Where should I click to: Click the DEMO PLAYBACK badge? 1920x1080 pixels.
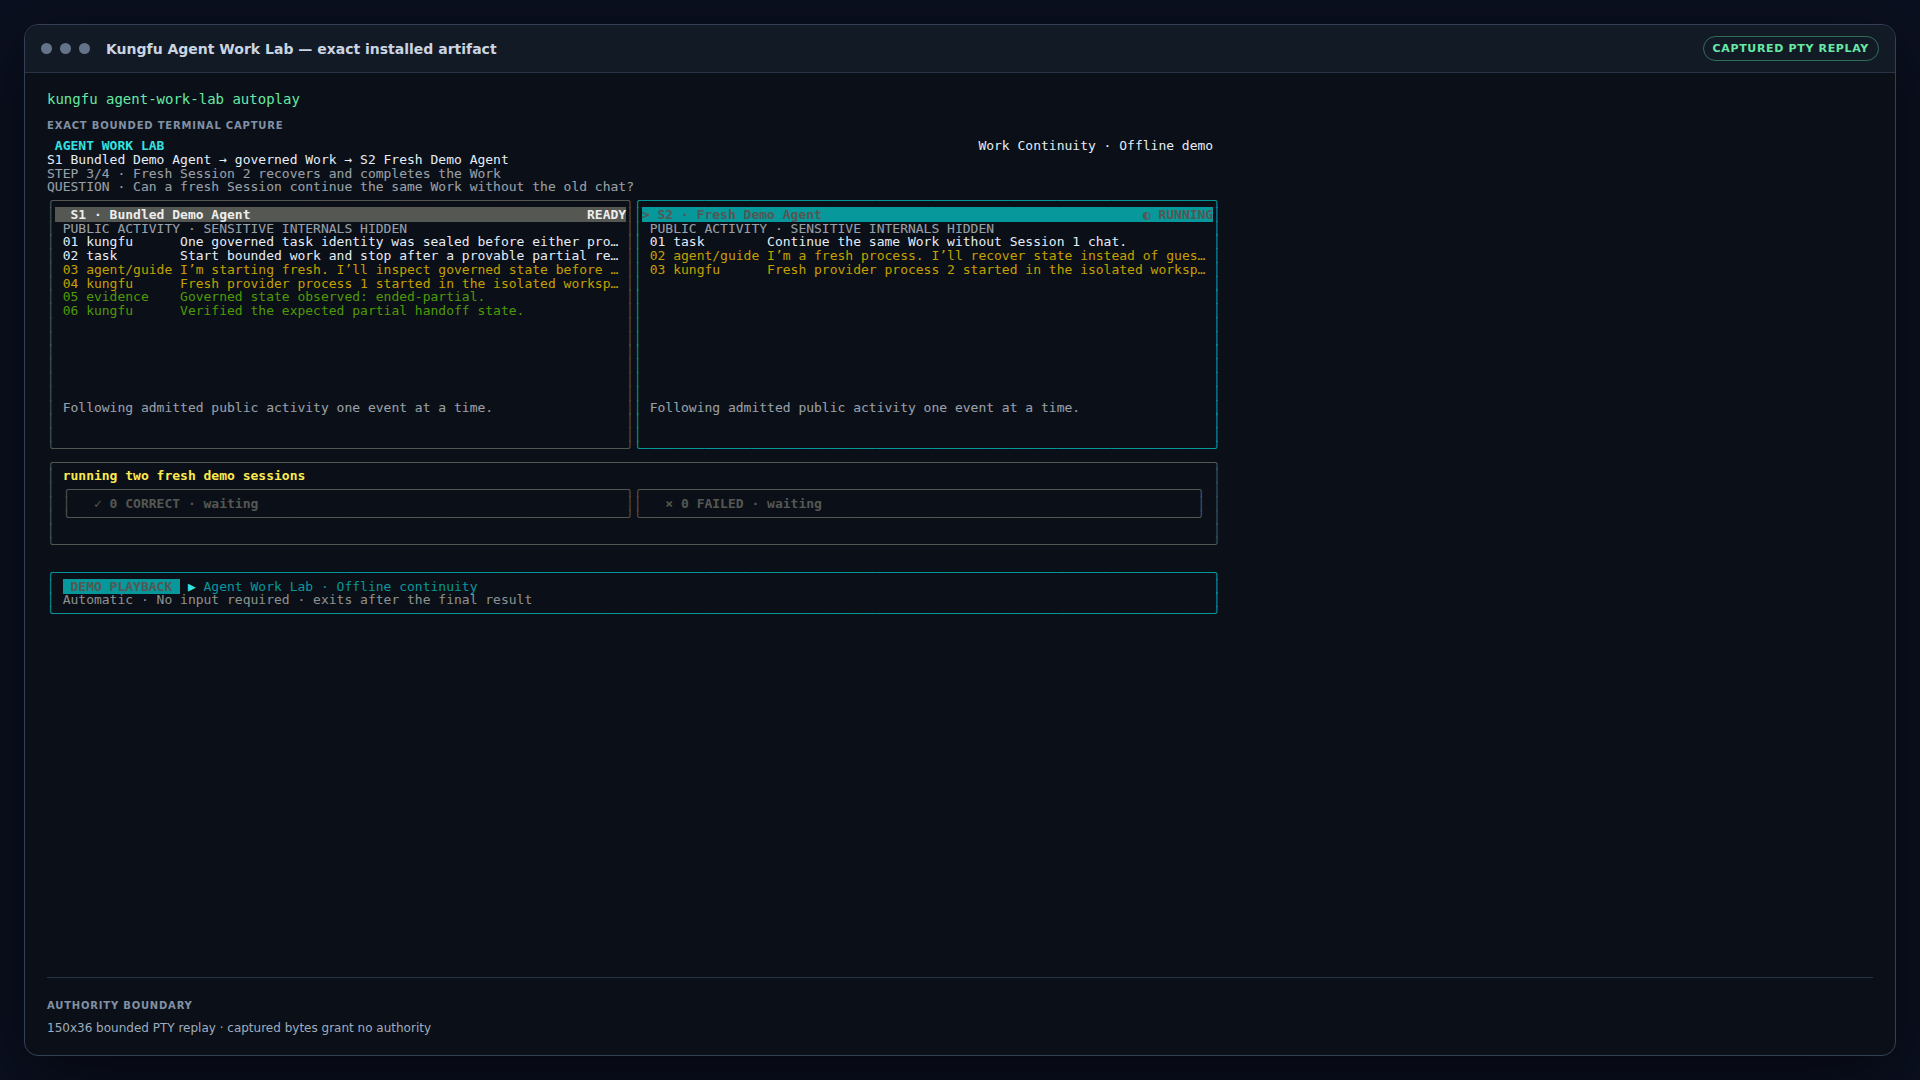coord(121,587)
